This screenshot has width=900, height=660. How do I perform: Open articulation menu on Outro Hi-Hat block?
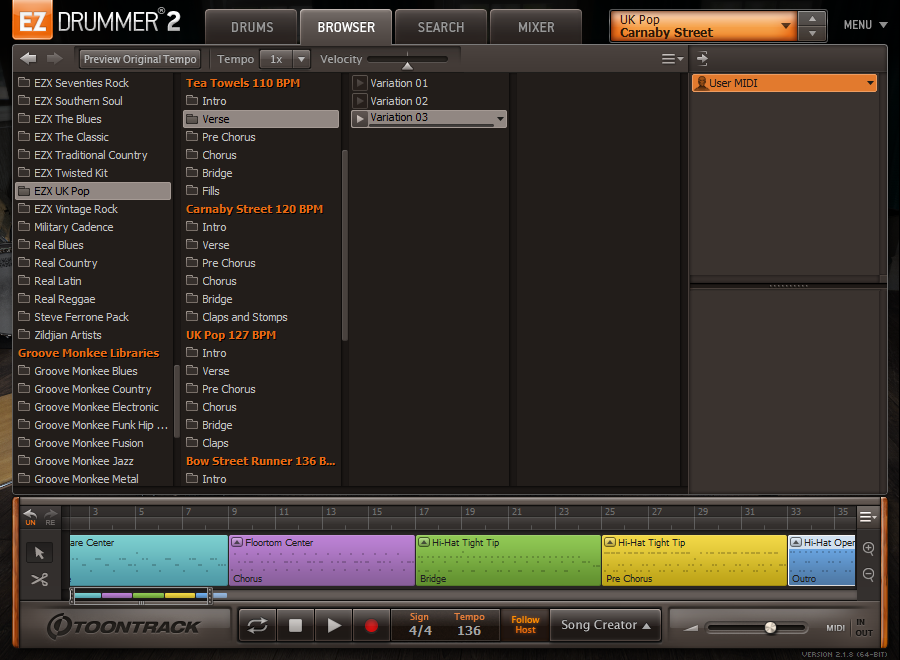(x=796, y=542)
